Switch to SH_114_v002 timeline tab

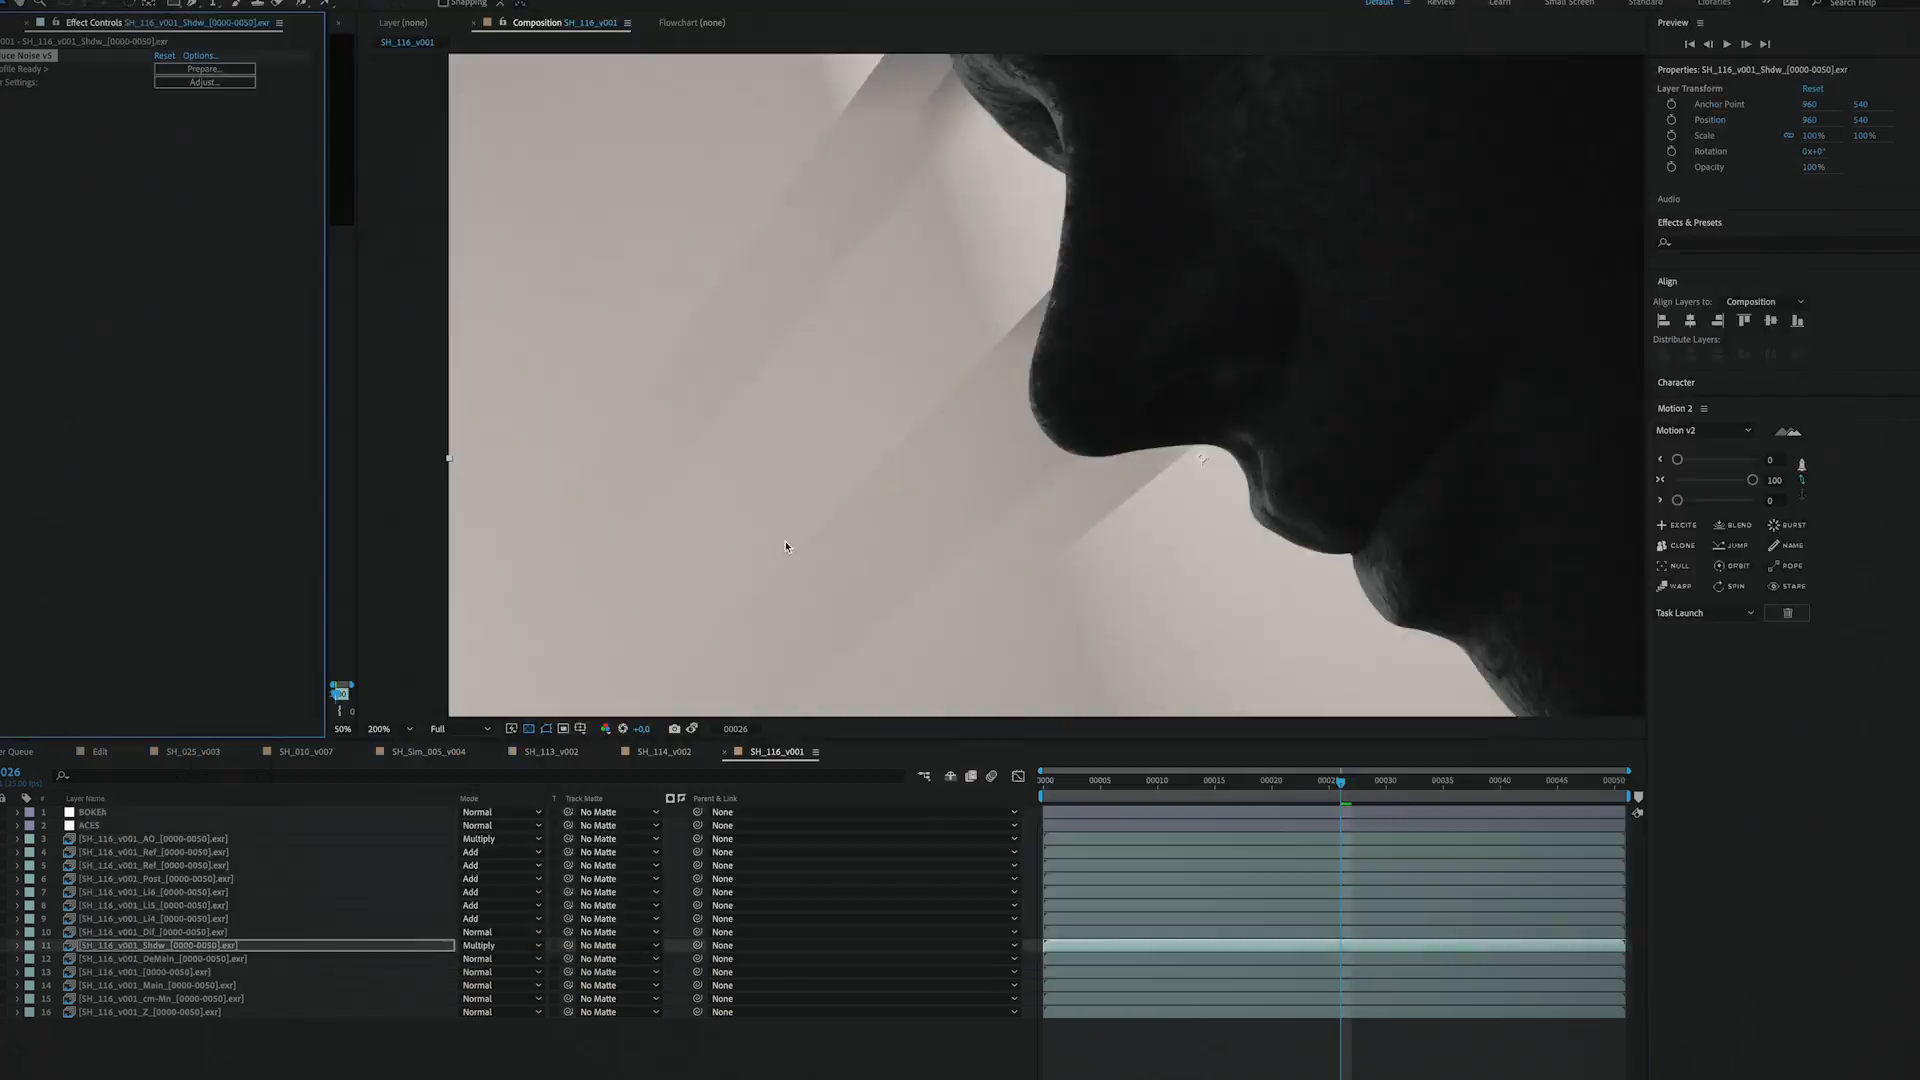(664, 752)
